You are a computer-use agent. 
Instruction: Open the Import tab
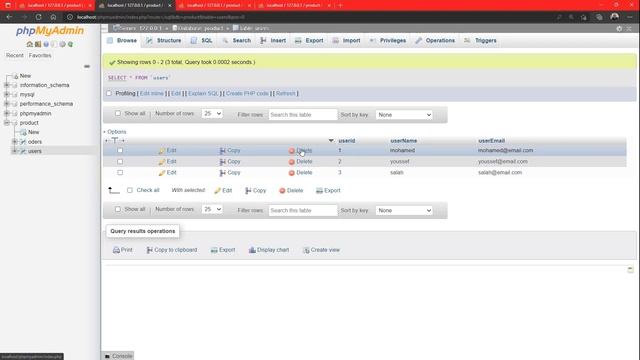click(x=346, y=40)
